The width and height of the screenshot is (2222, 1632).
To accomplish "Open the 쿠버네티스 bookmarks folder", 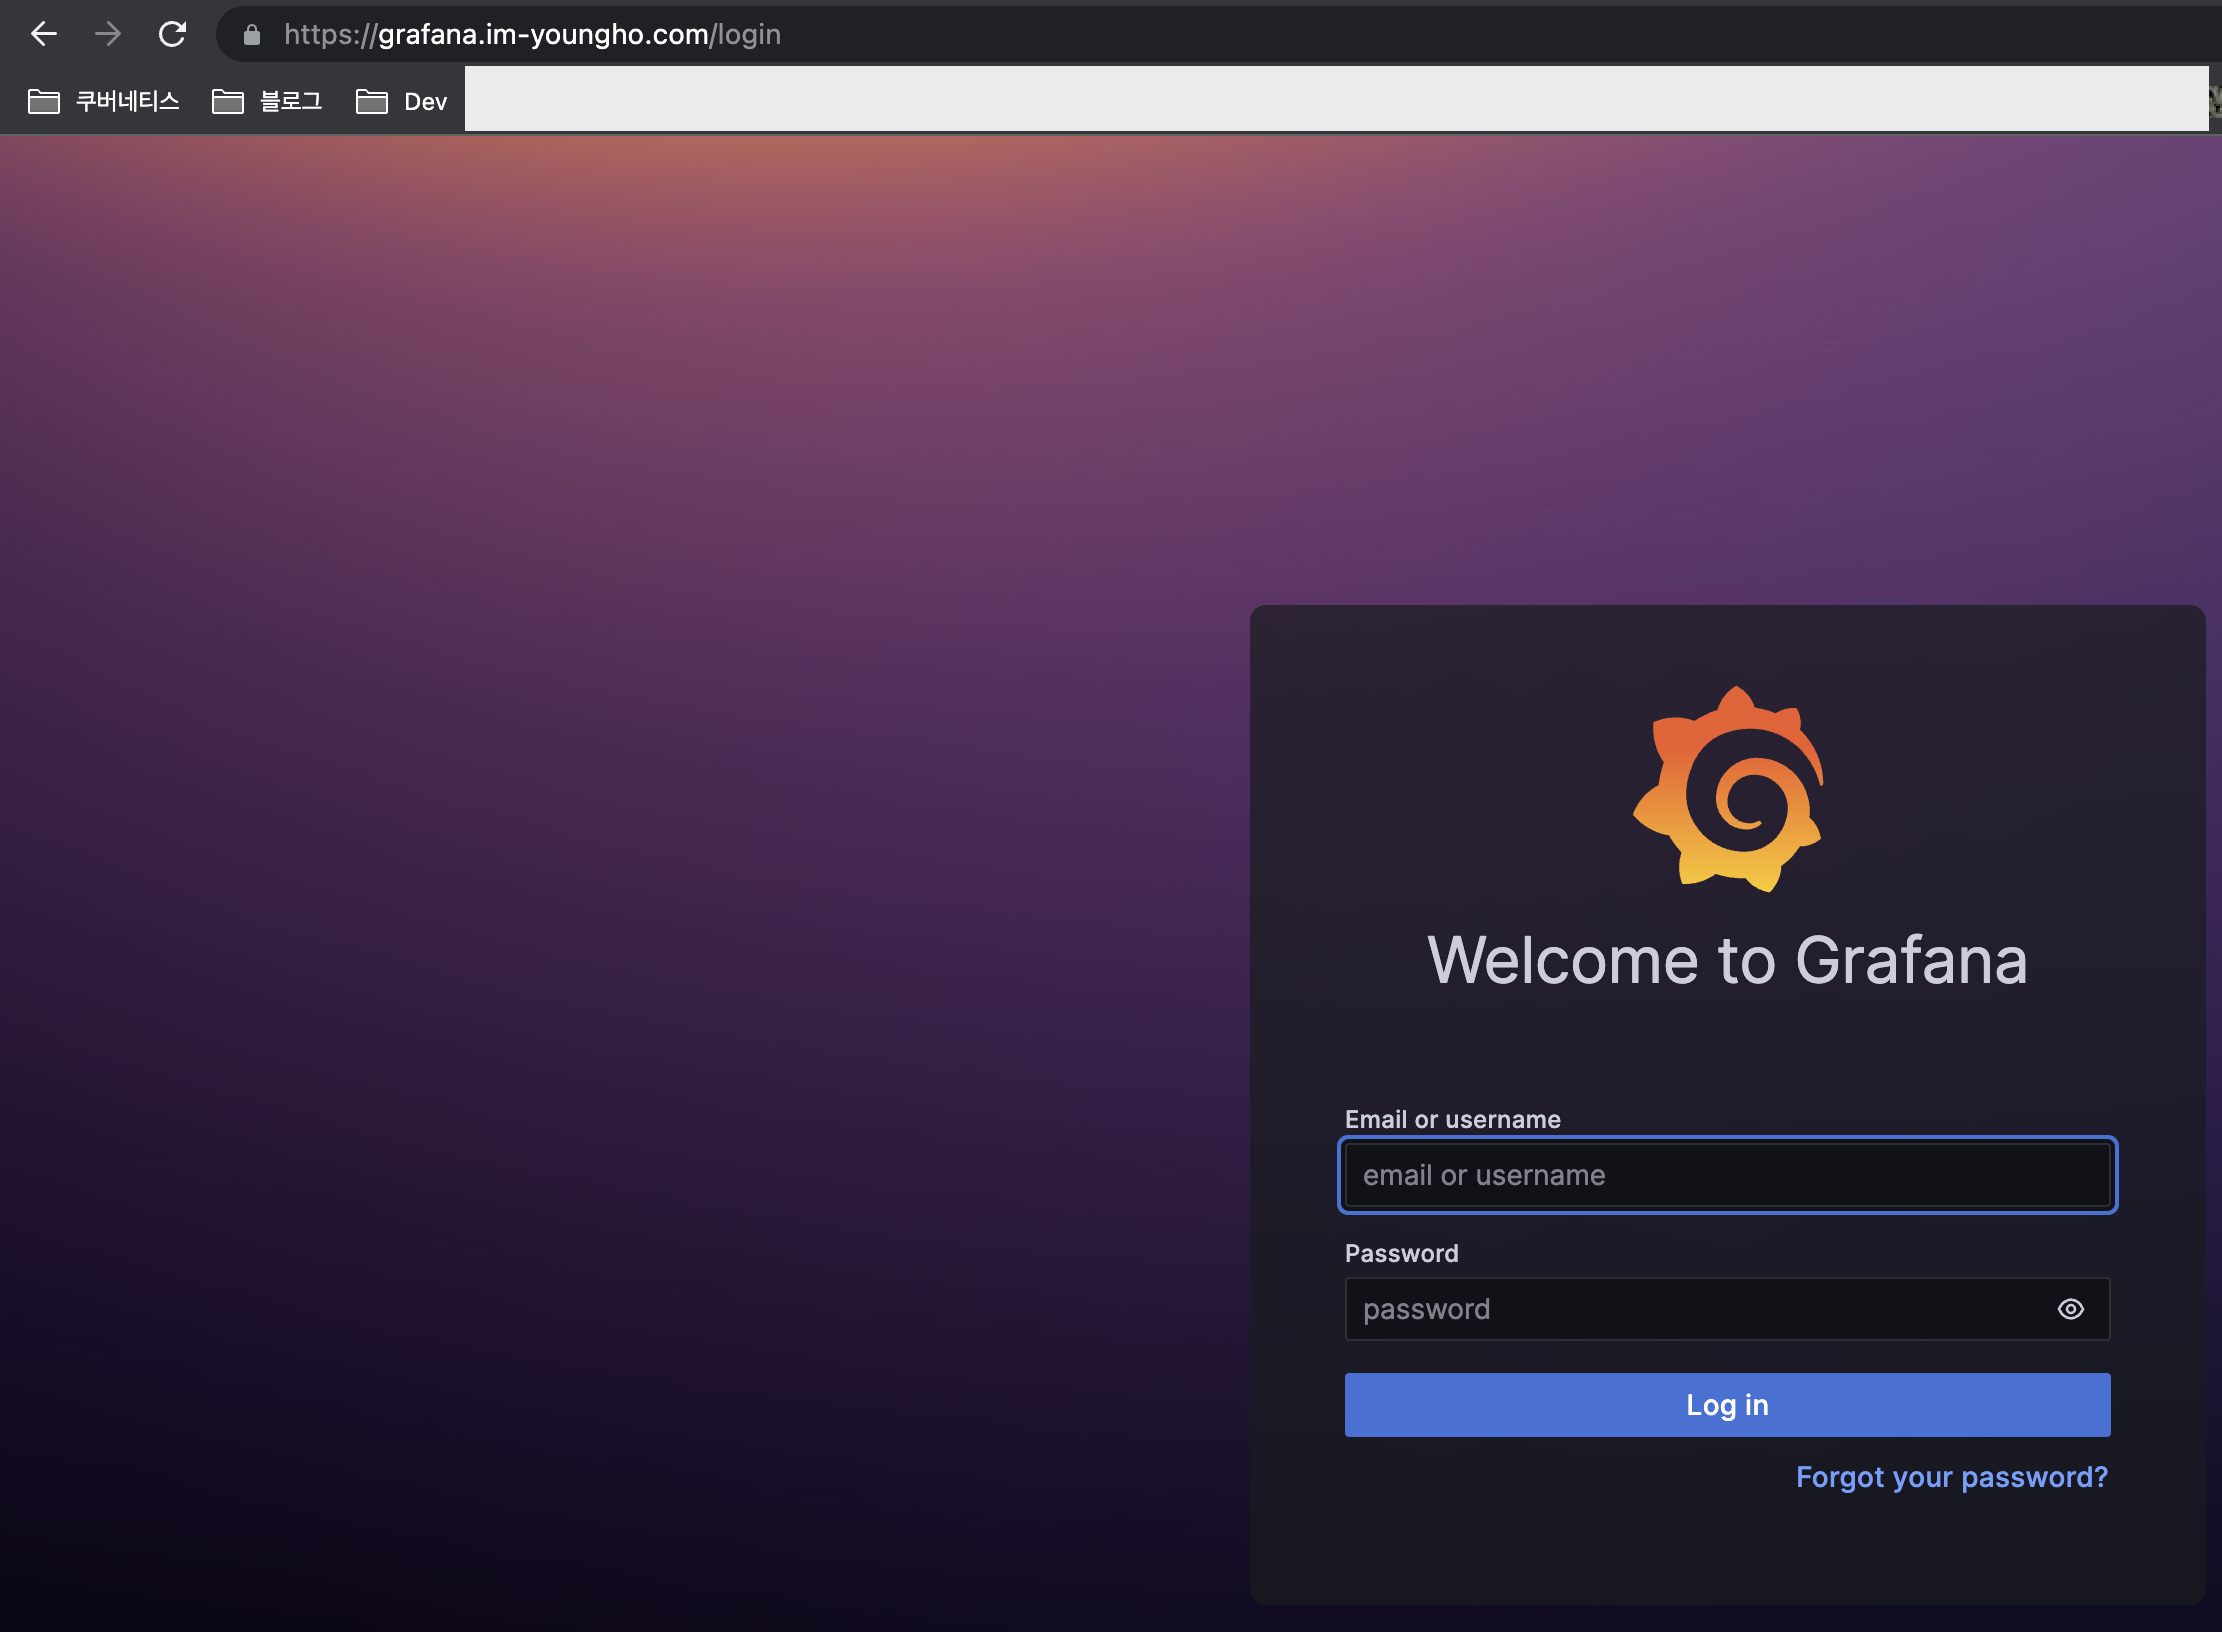I will [x=127, y=101].
